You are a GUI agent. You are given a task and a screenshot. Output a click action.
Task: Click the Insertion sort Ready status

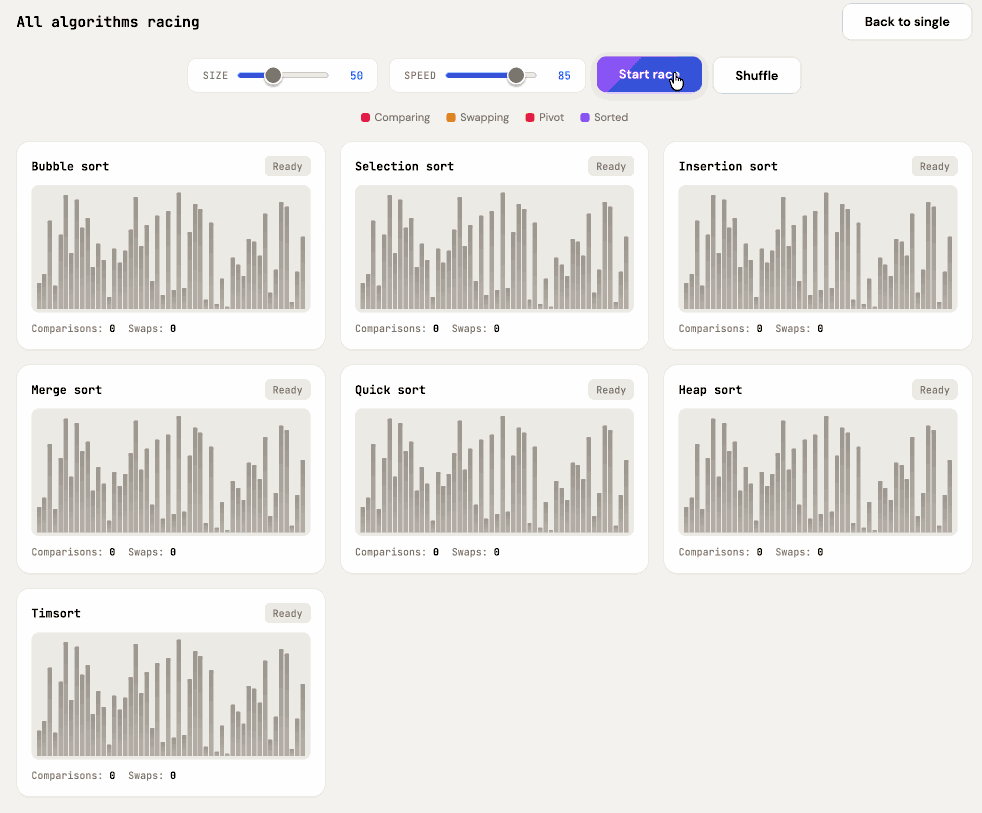point(934,166)
